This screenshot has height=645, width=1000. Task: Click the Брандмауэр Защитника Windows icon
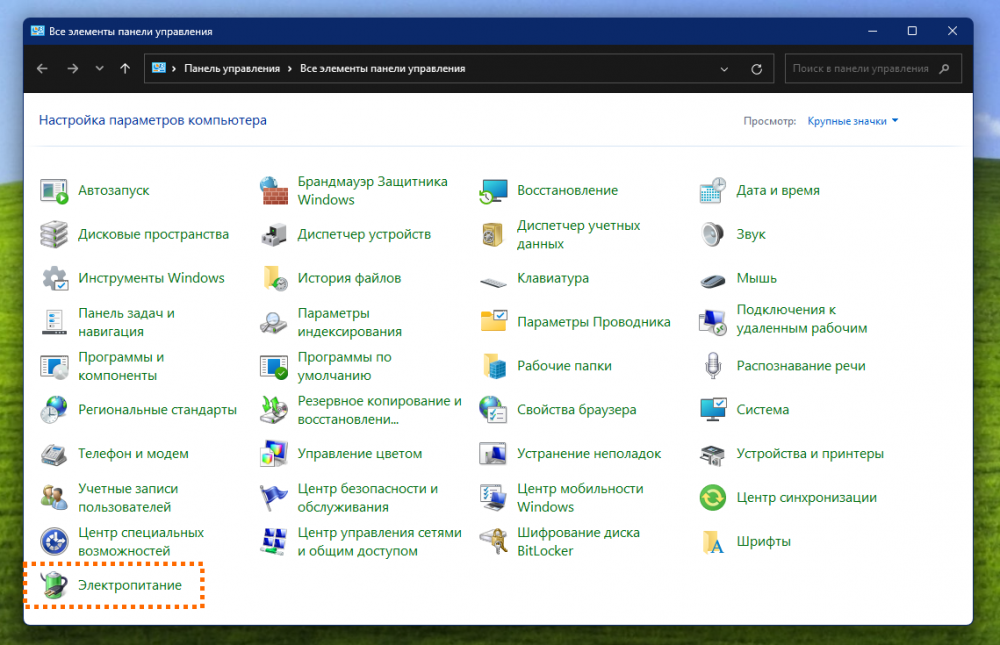tap(273, 190)
